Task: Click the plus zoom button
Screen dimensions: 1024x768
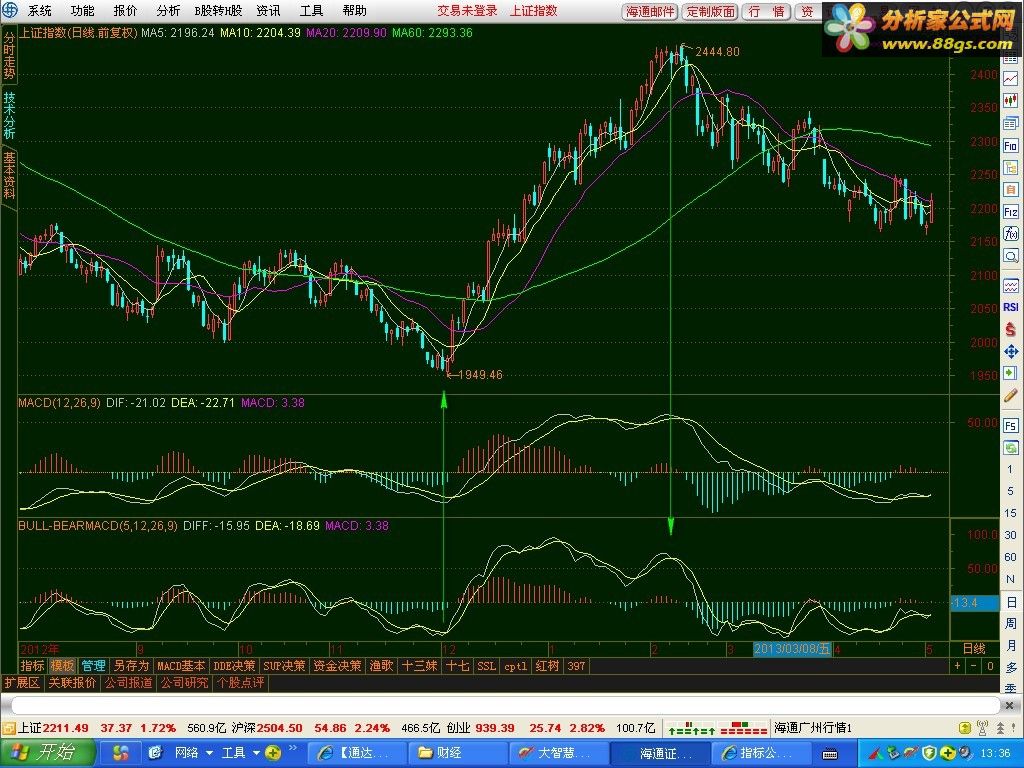Action: 958,666
